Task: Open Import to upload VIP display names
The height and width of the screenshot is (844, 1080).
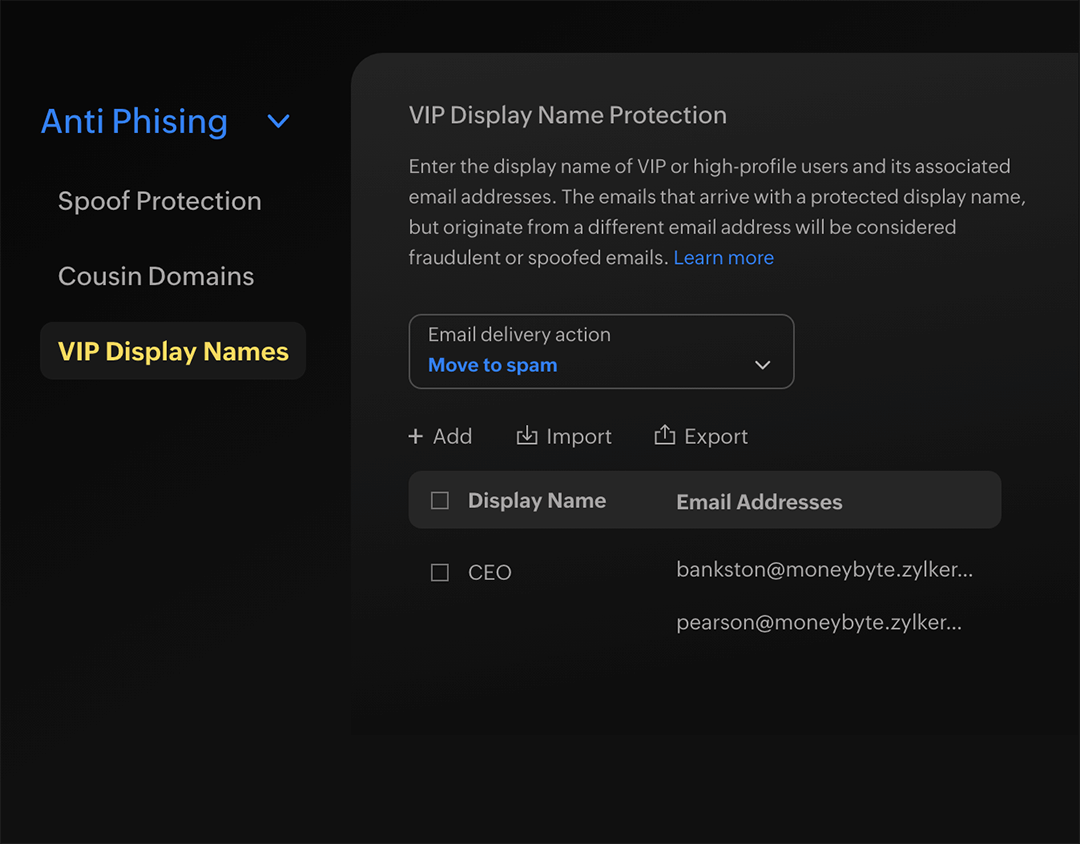Action: [564, 436]
